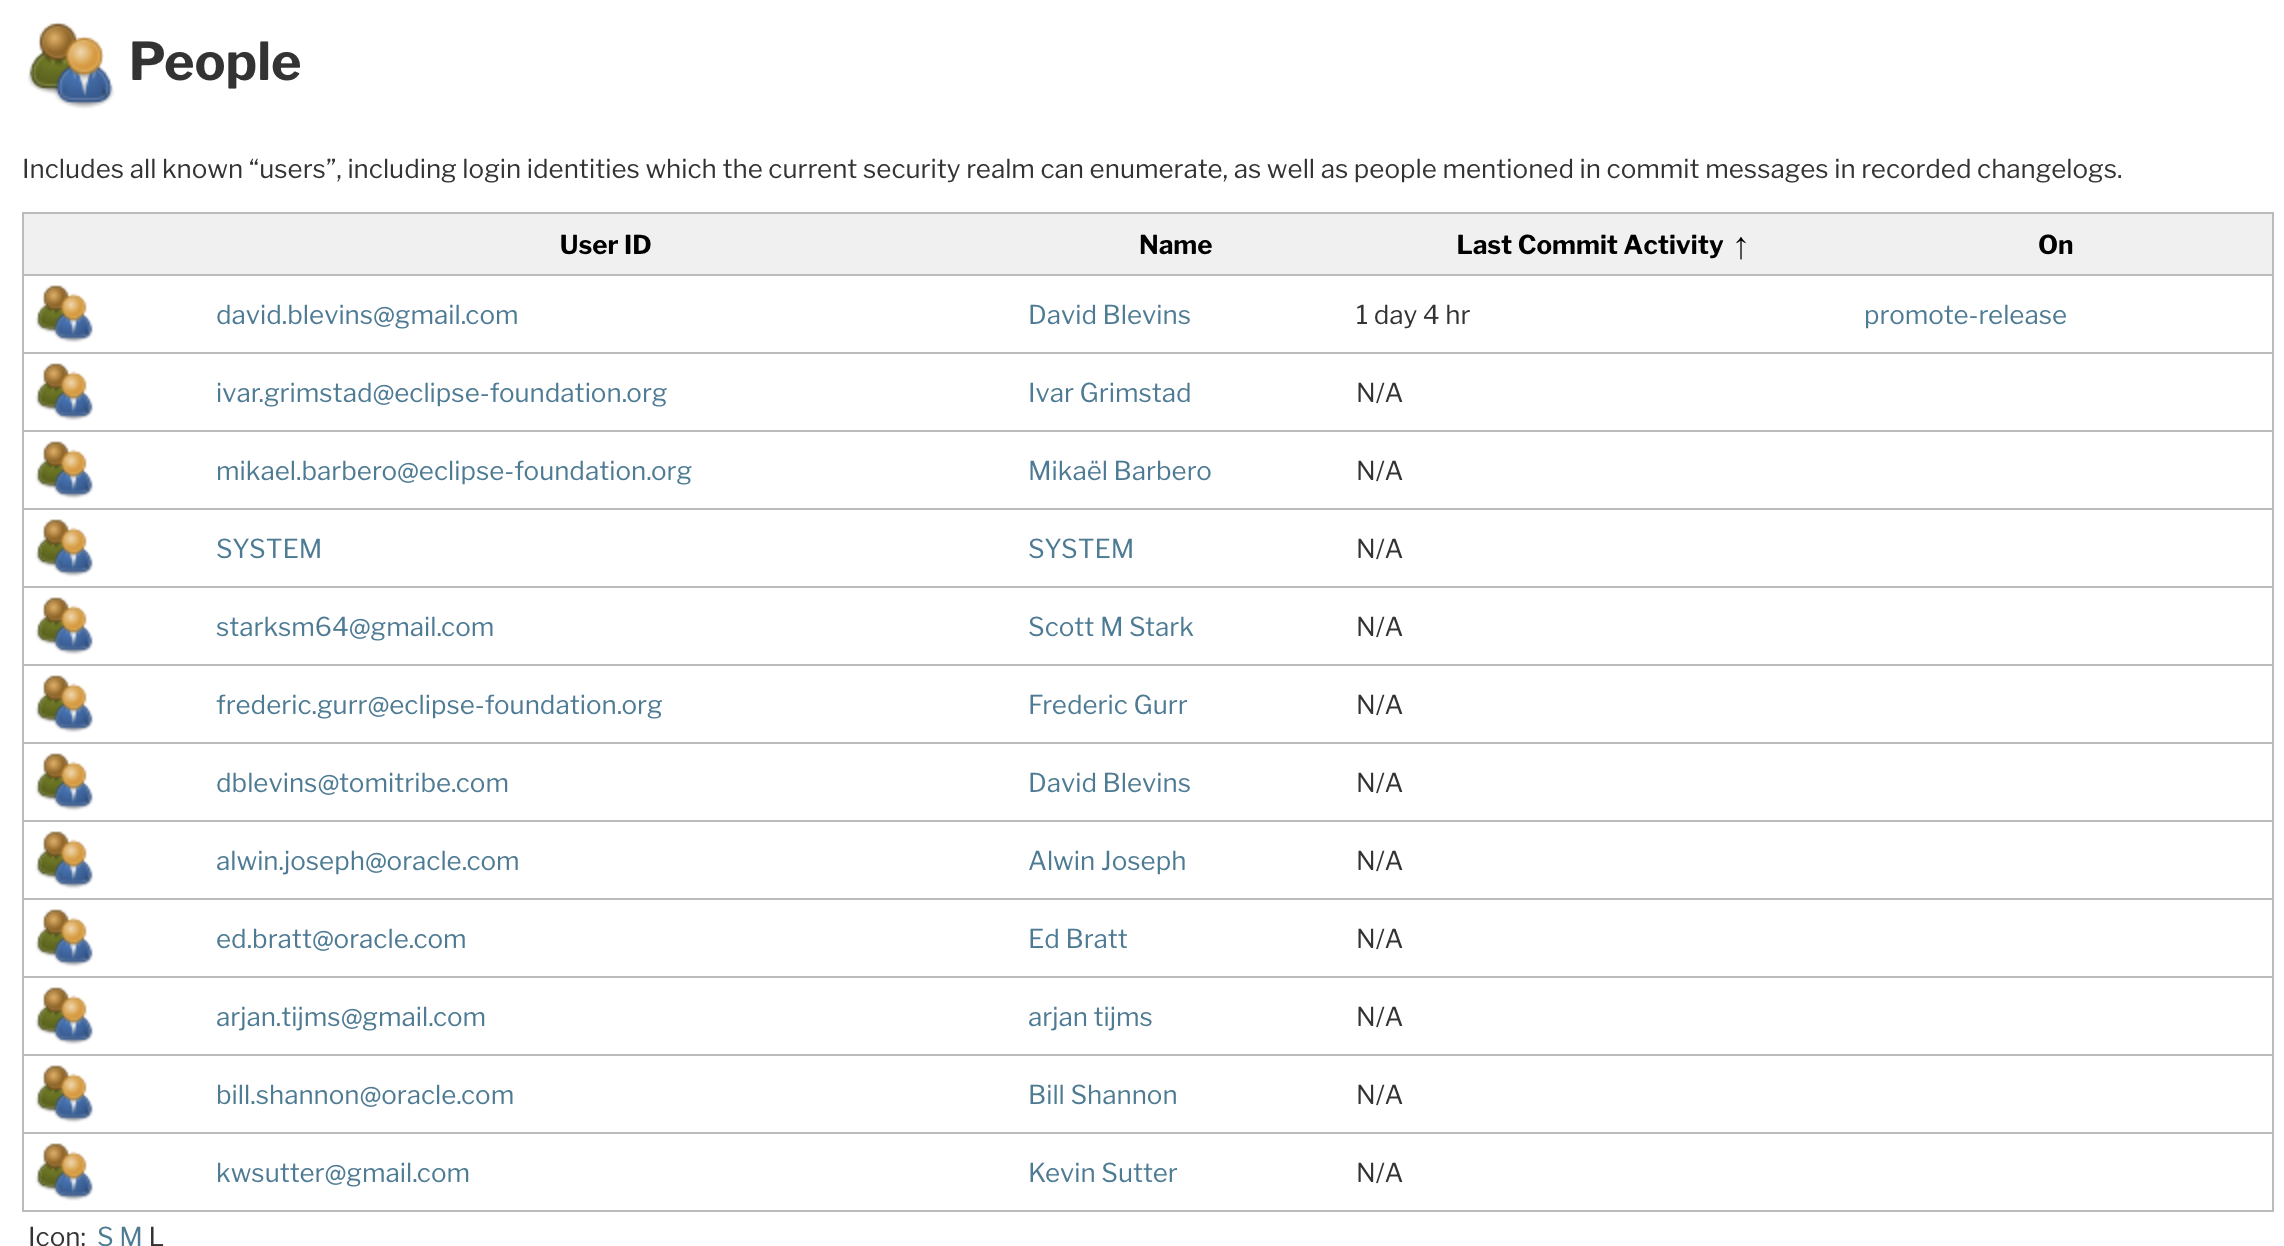The image size is (2284, 1246).
Task: Click user icon beside starksm64@gmail.com
Action: pyautogui.click(x=65, y=626)
